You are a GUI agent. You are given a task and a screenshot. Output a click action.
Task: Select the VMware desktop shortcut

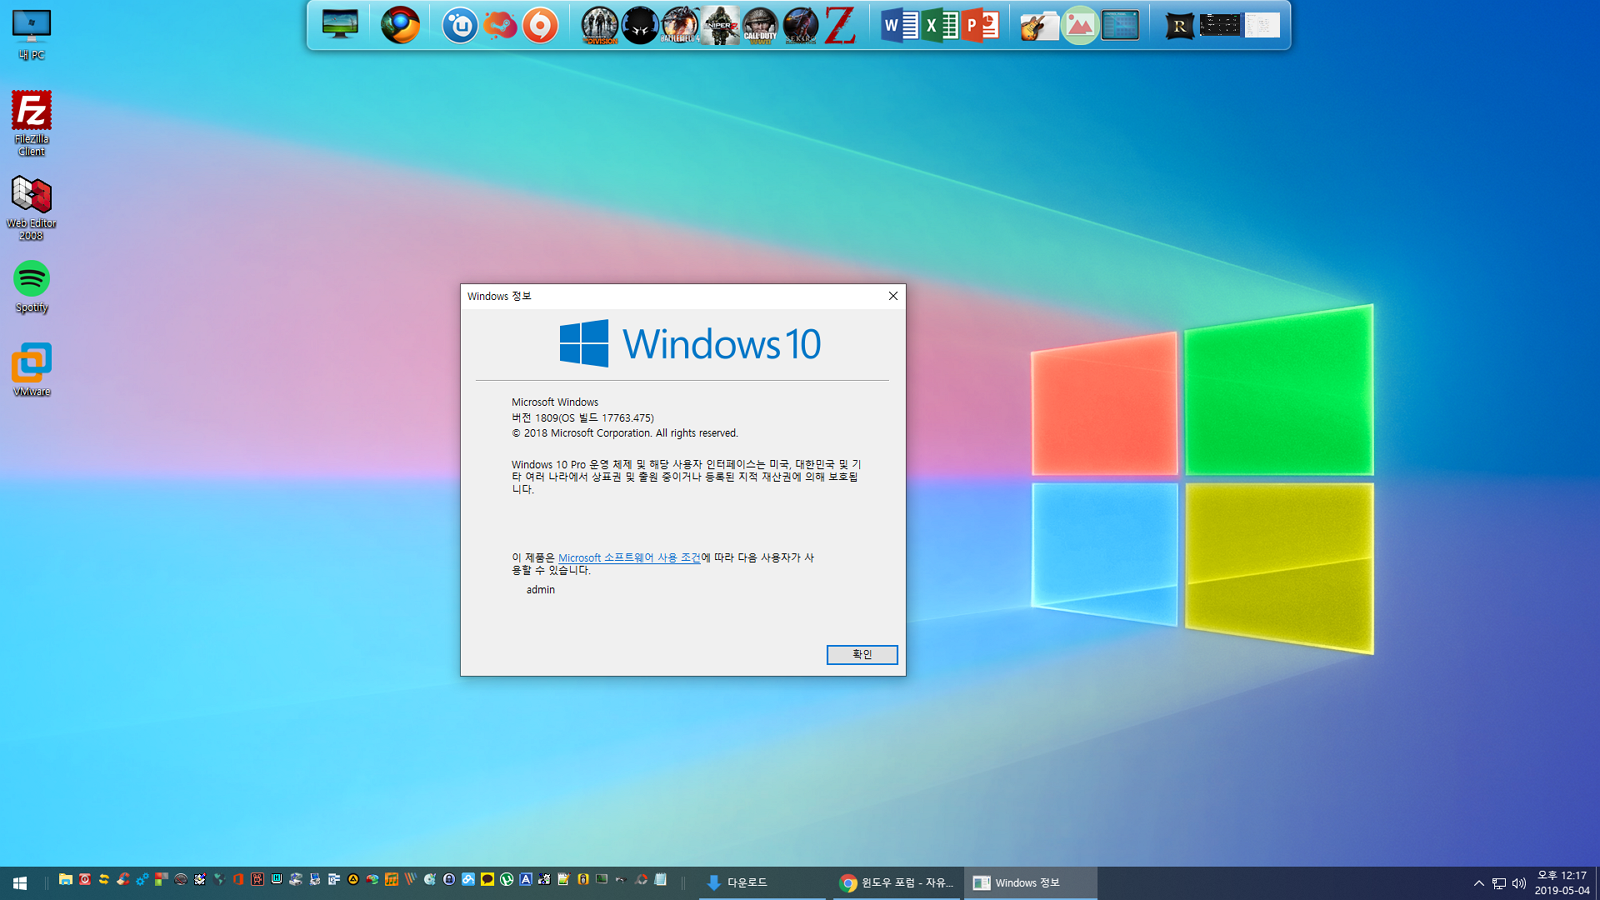point(31,370)
